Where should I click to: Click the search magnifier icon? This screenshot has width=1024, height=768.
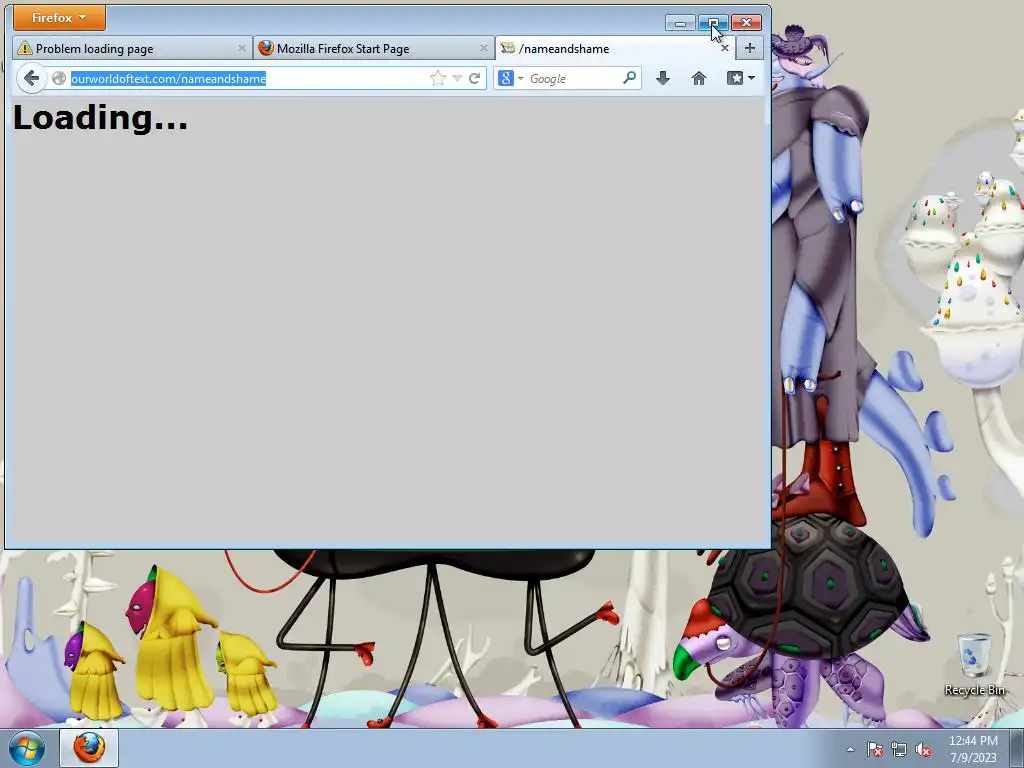pos(630,78)
